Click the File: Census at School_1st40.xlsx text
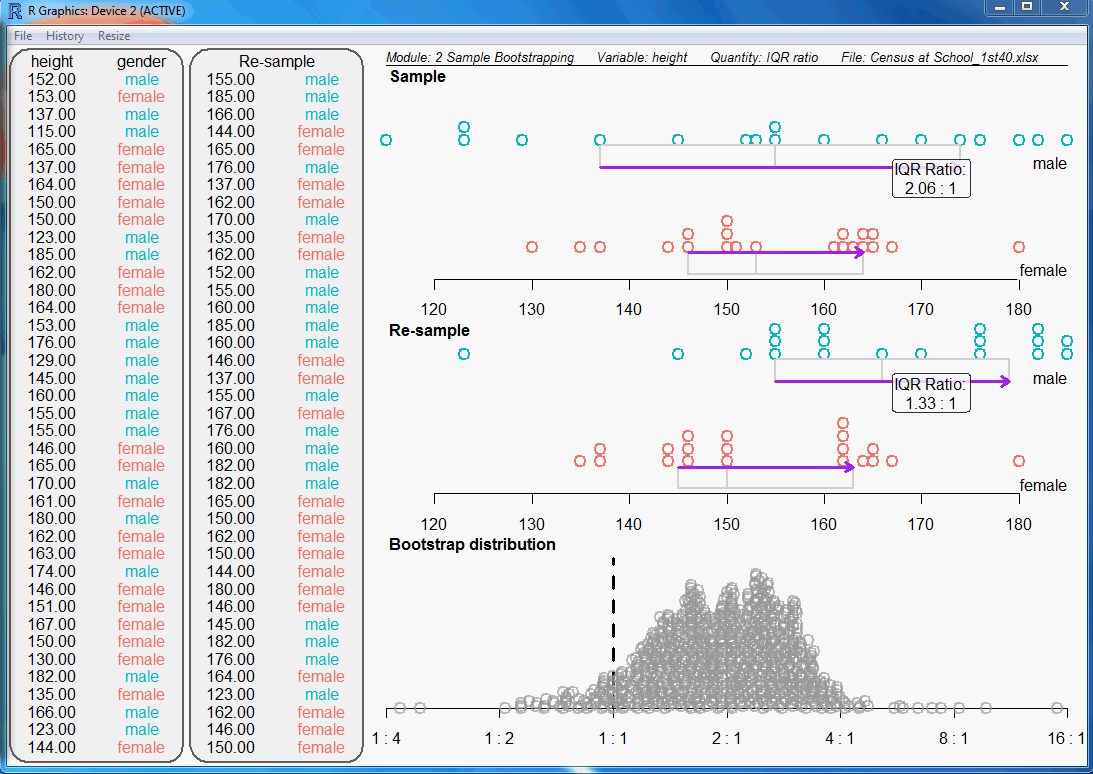The width and height of the screenshot is (1093, 774). (939, 57)
